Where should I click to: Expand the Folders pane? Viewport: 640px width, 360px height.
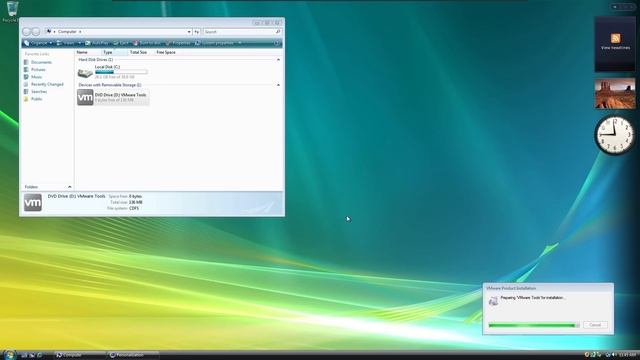69,187
